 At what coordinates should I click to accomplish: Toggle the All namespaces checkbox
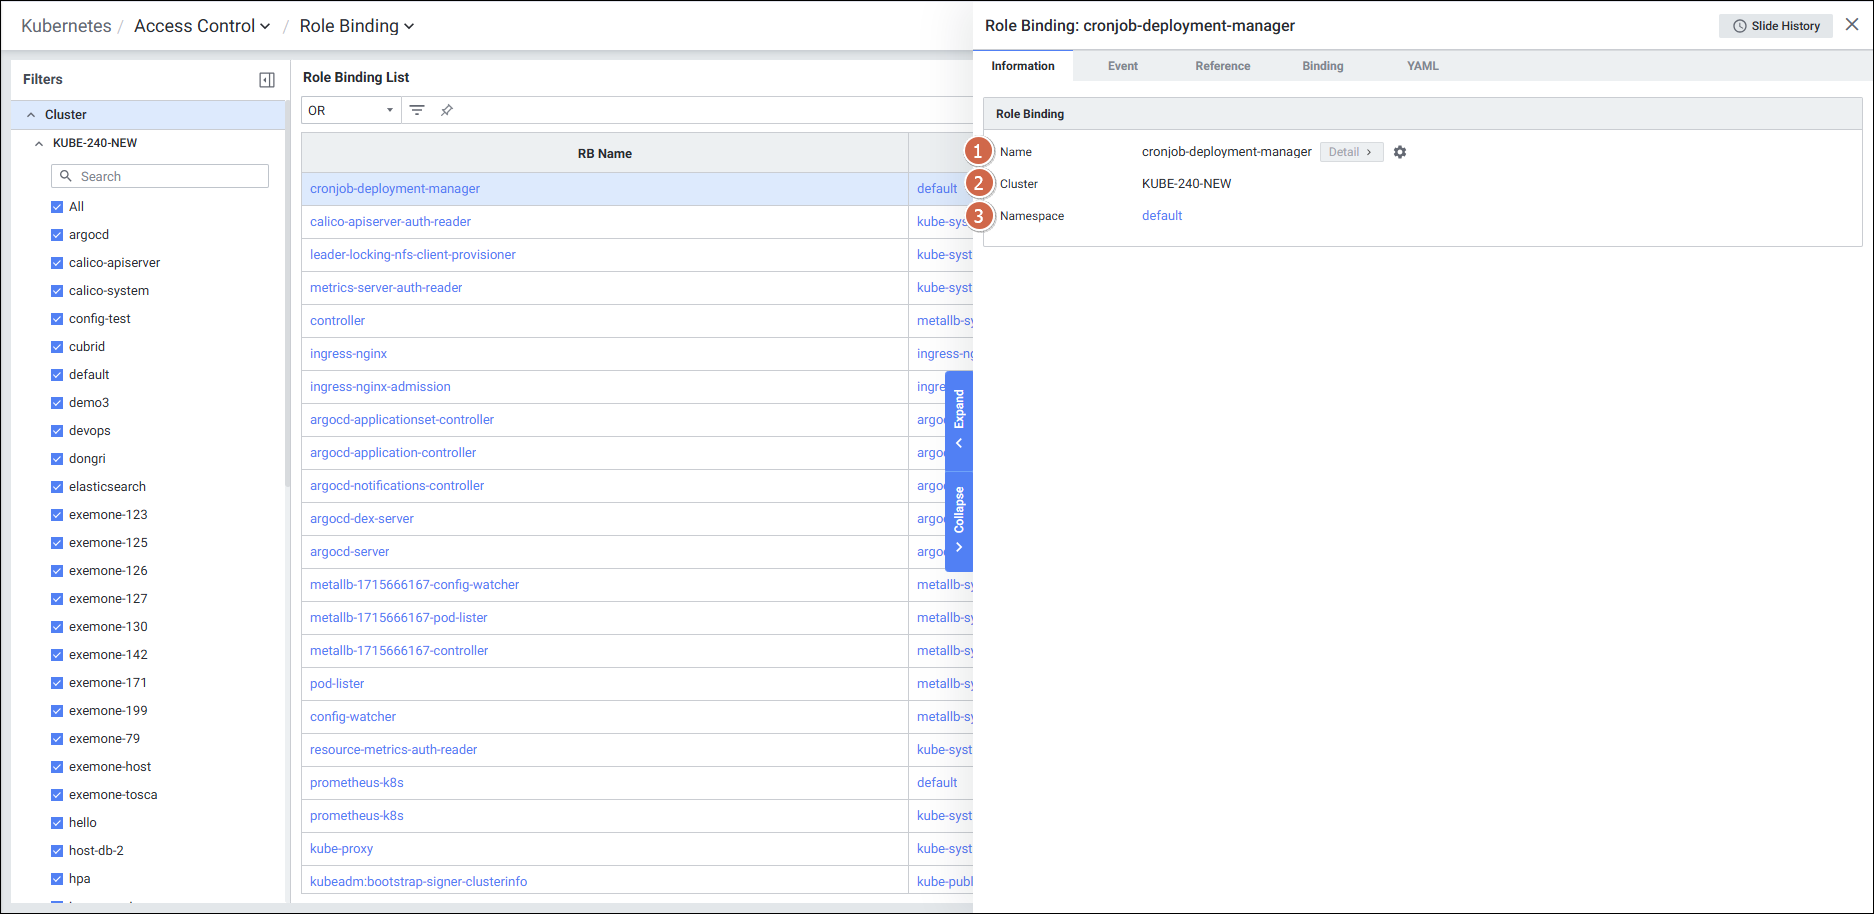[57, 207]
